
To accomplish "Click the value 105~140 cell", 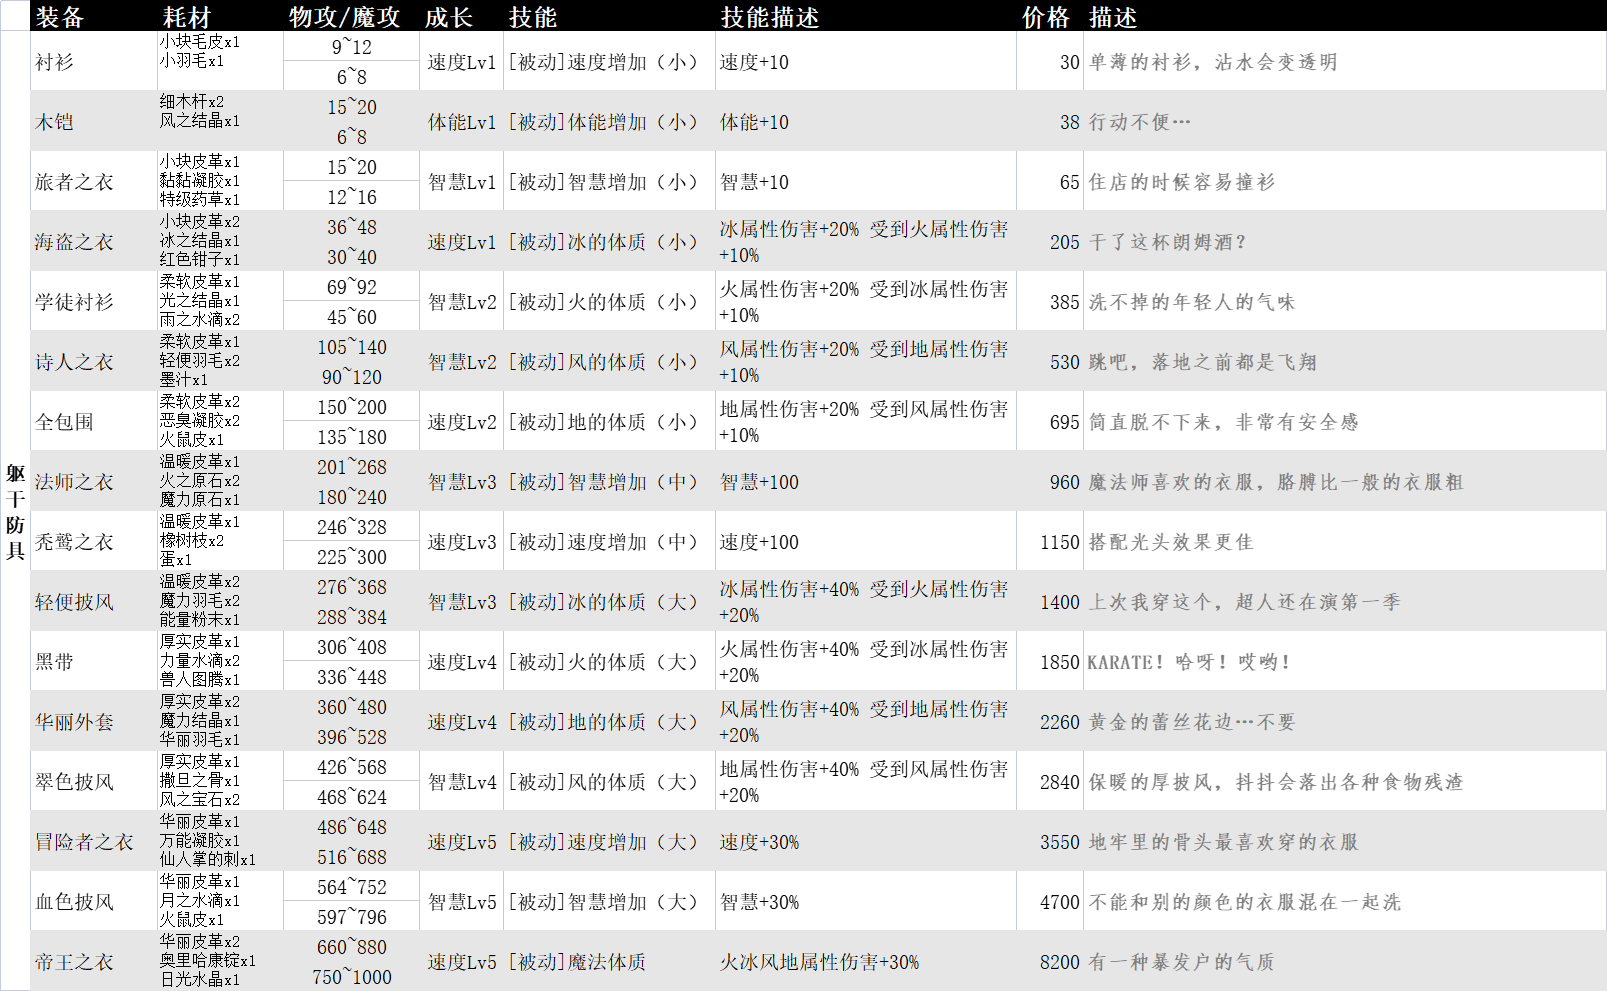I will pyautogui.click(x=351, y=346).
